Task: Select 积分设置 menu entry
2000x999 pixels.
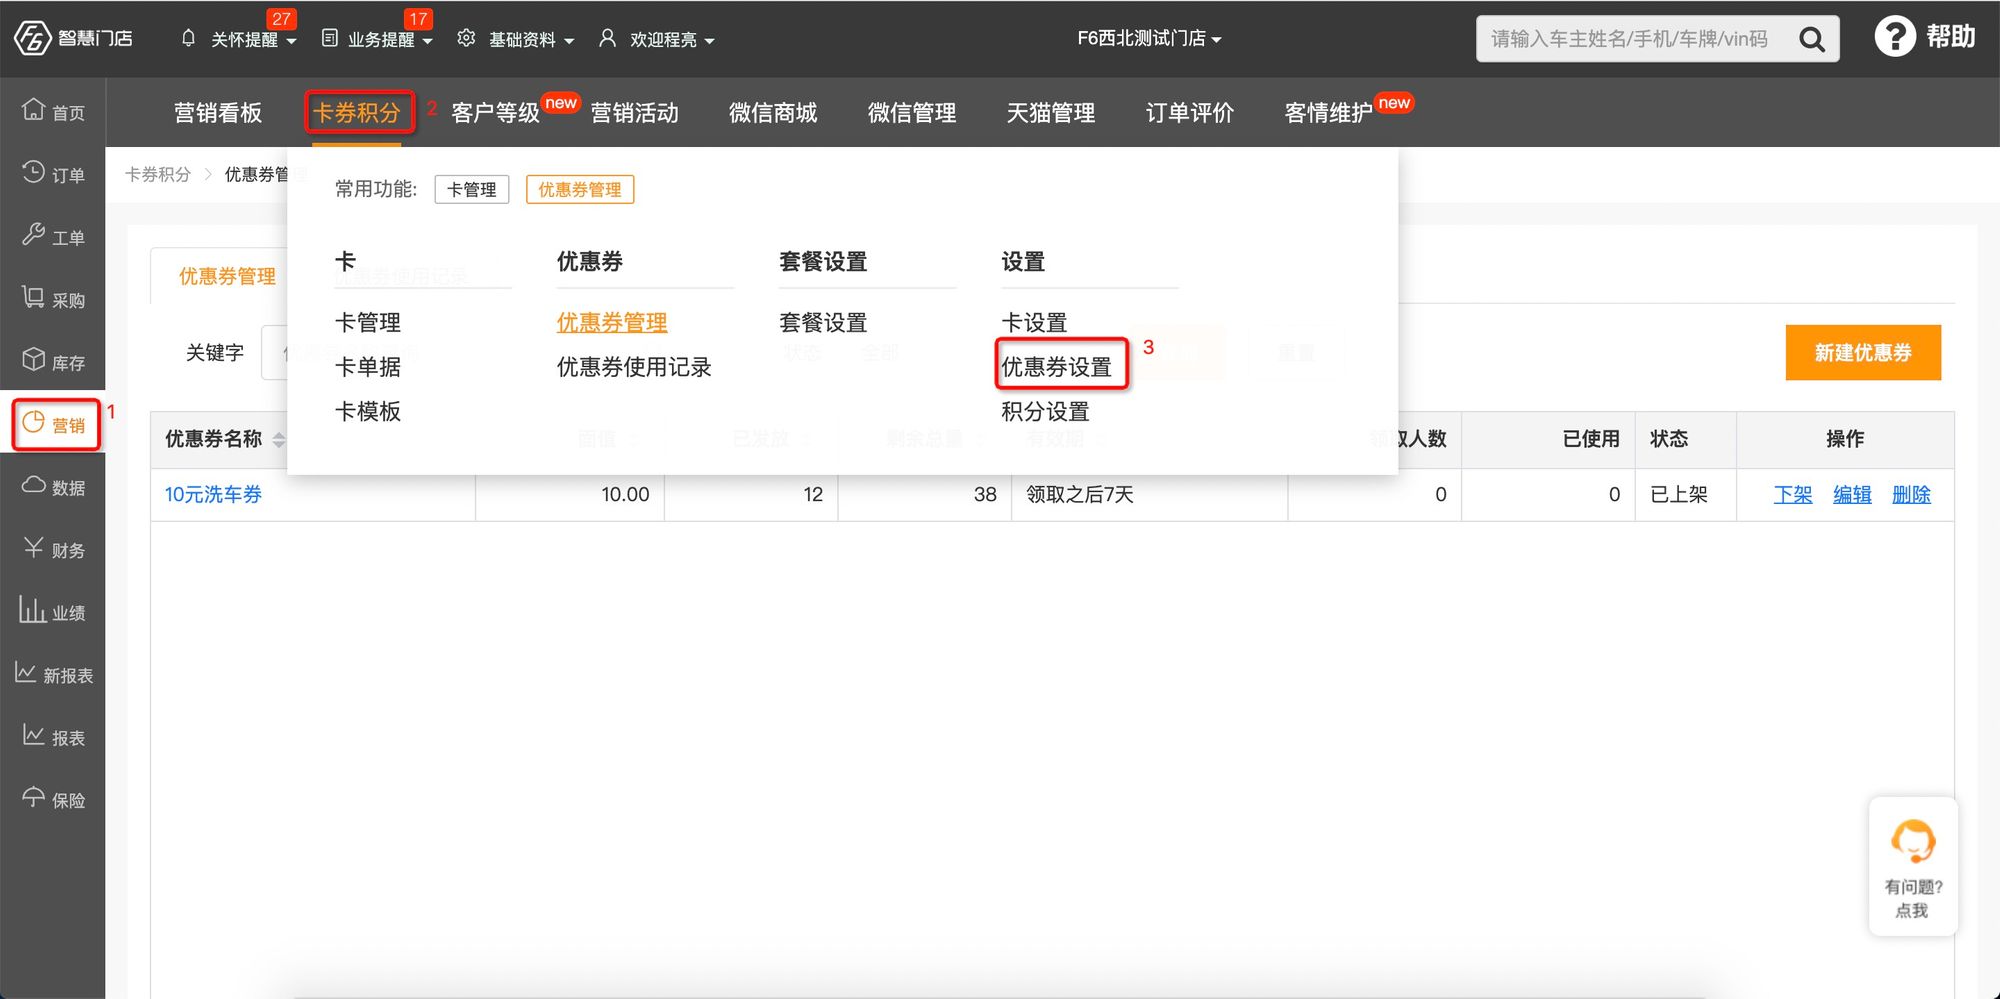Action: (1046, 411)
